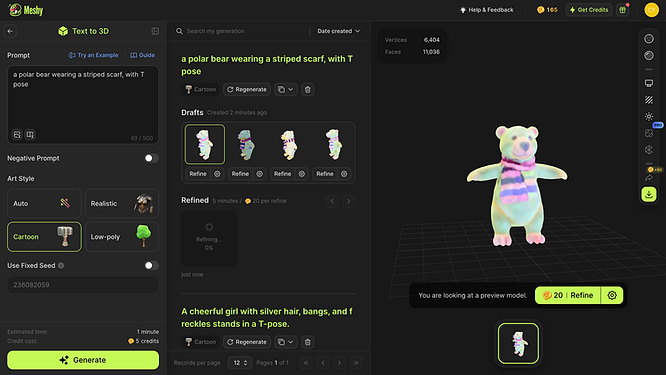Screen dimensions: 666x375
Task: Share the model with the arrow icon
Action: [649, 178]
